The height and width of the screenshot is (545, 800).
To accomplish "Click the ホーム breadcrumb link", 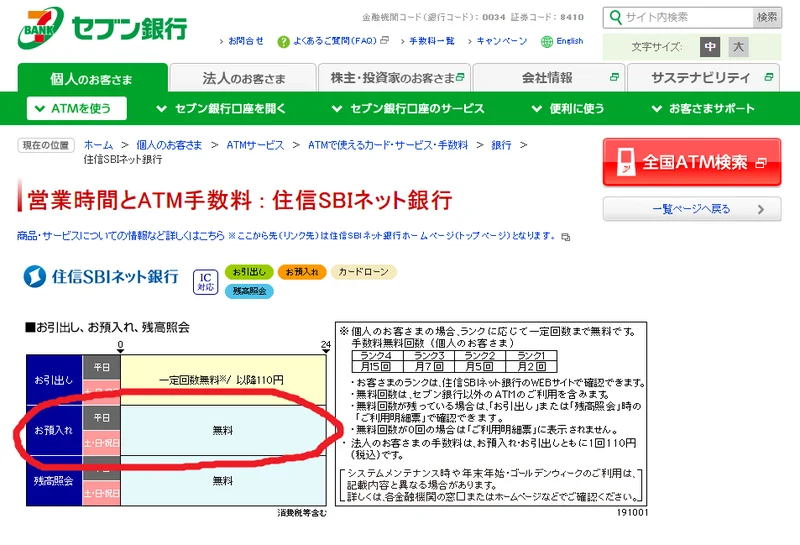I will point(98,145).
